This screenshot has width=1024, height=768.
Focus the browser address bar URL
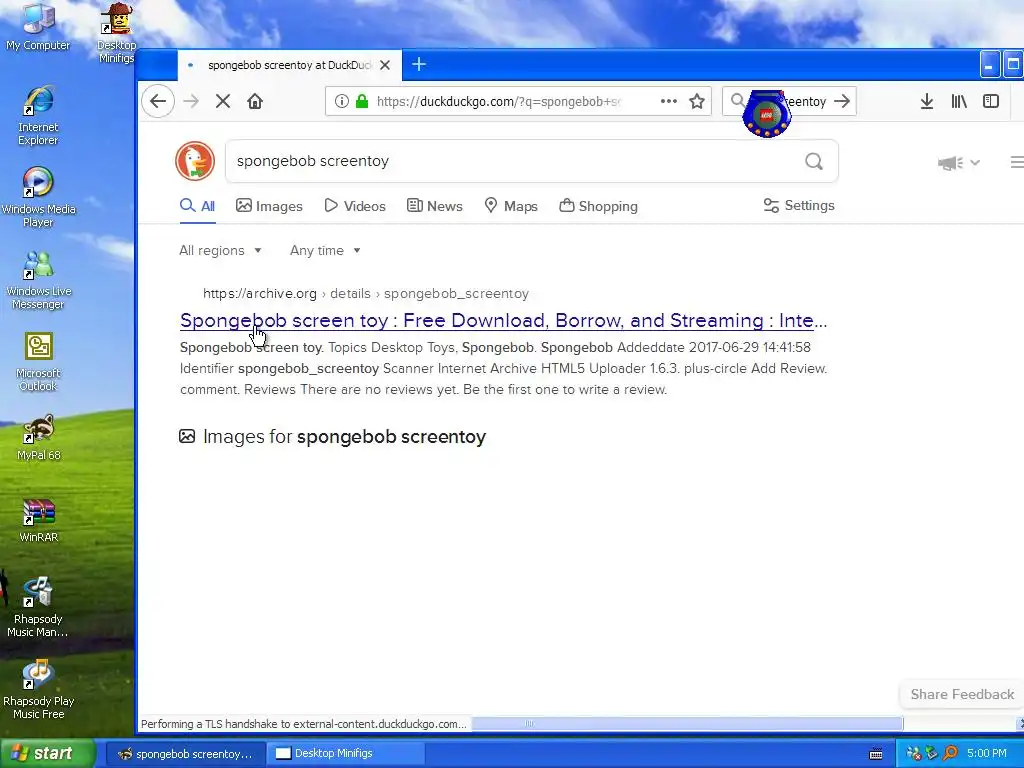pos(499,101)
